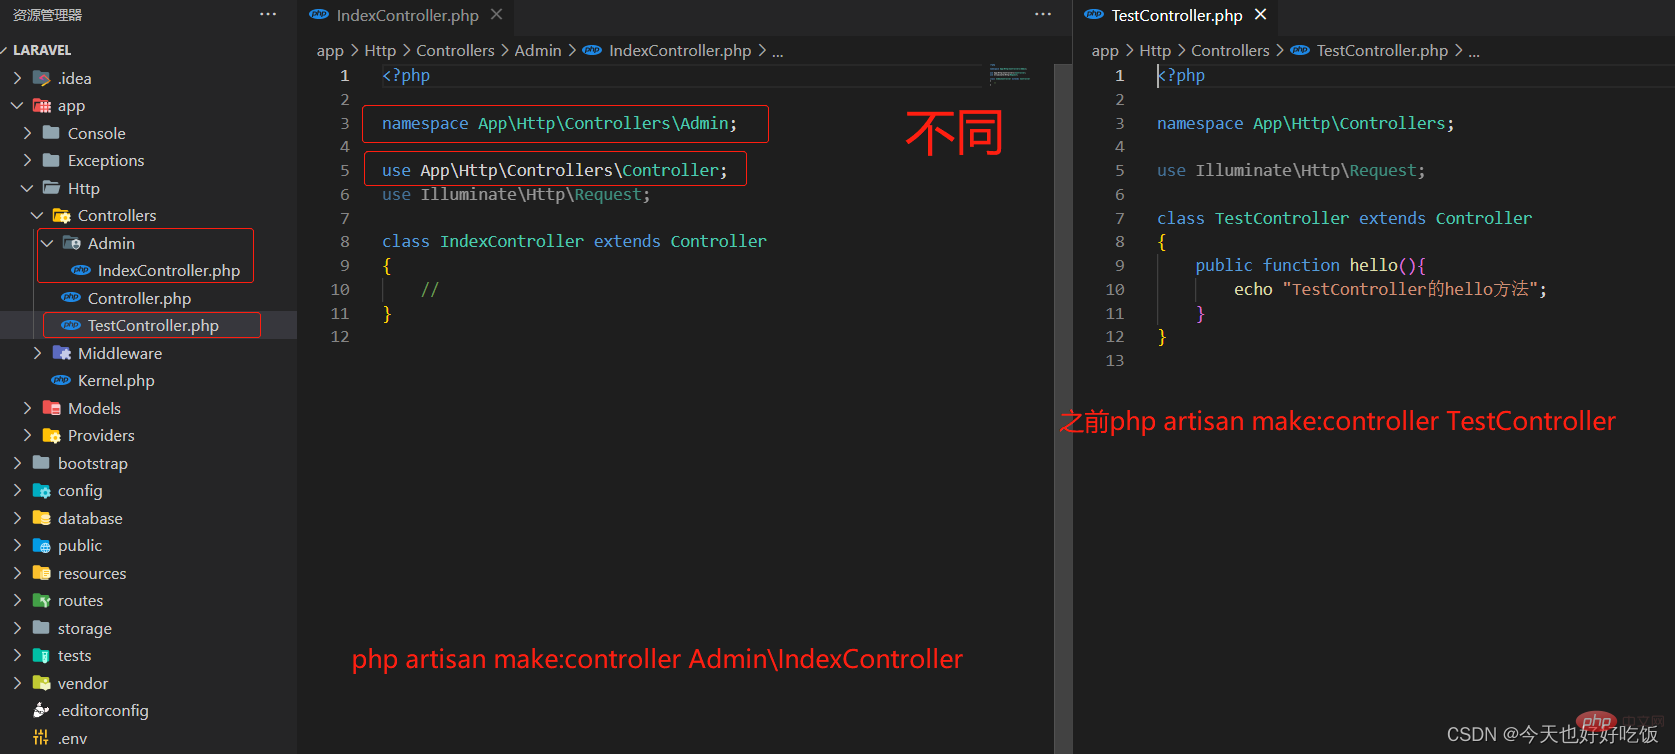Click the Http folder icon
The height and width of the screenshot is (754, 1675).
[x=52, y=188]
